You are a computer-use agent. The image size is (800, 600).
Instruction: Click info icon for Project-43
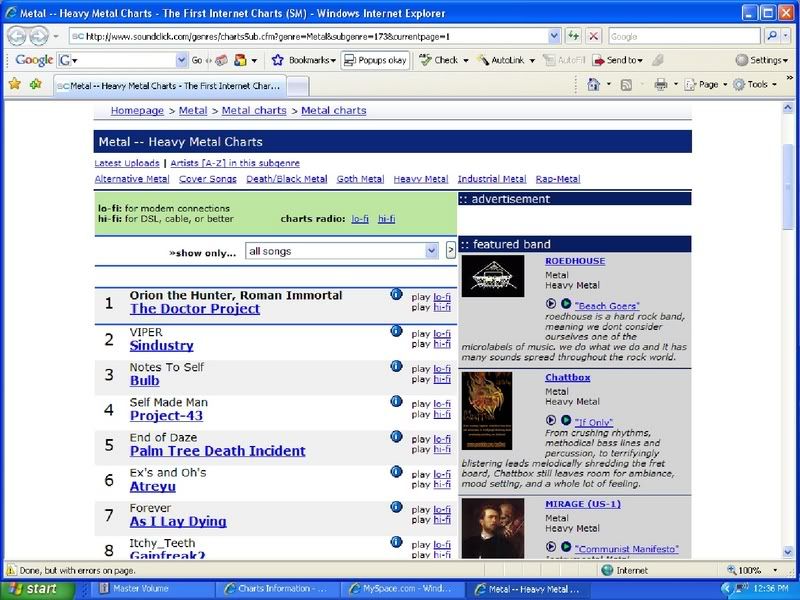[396, 402]
